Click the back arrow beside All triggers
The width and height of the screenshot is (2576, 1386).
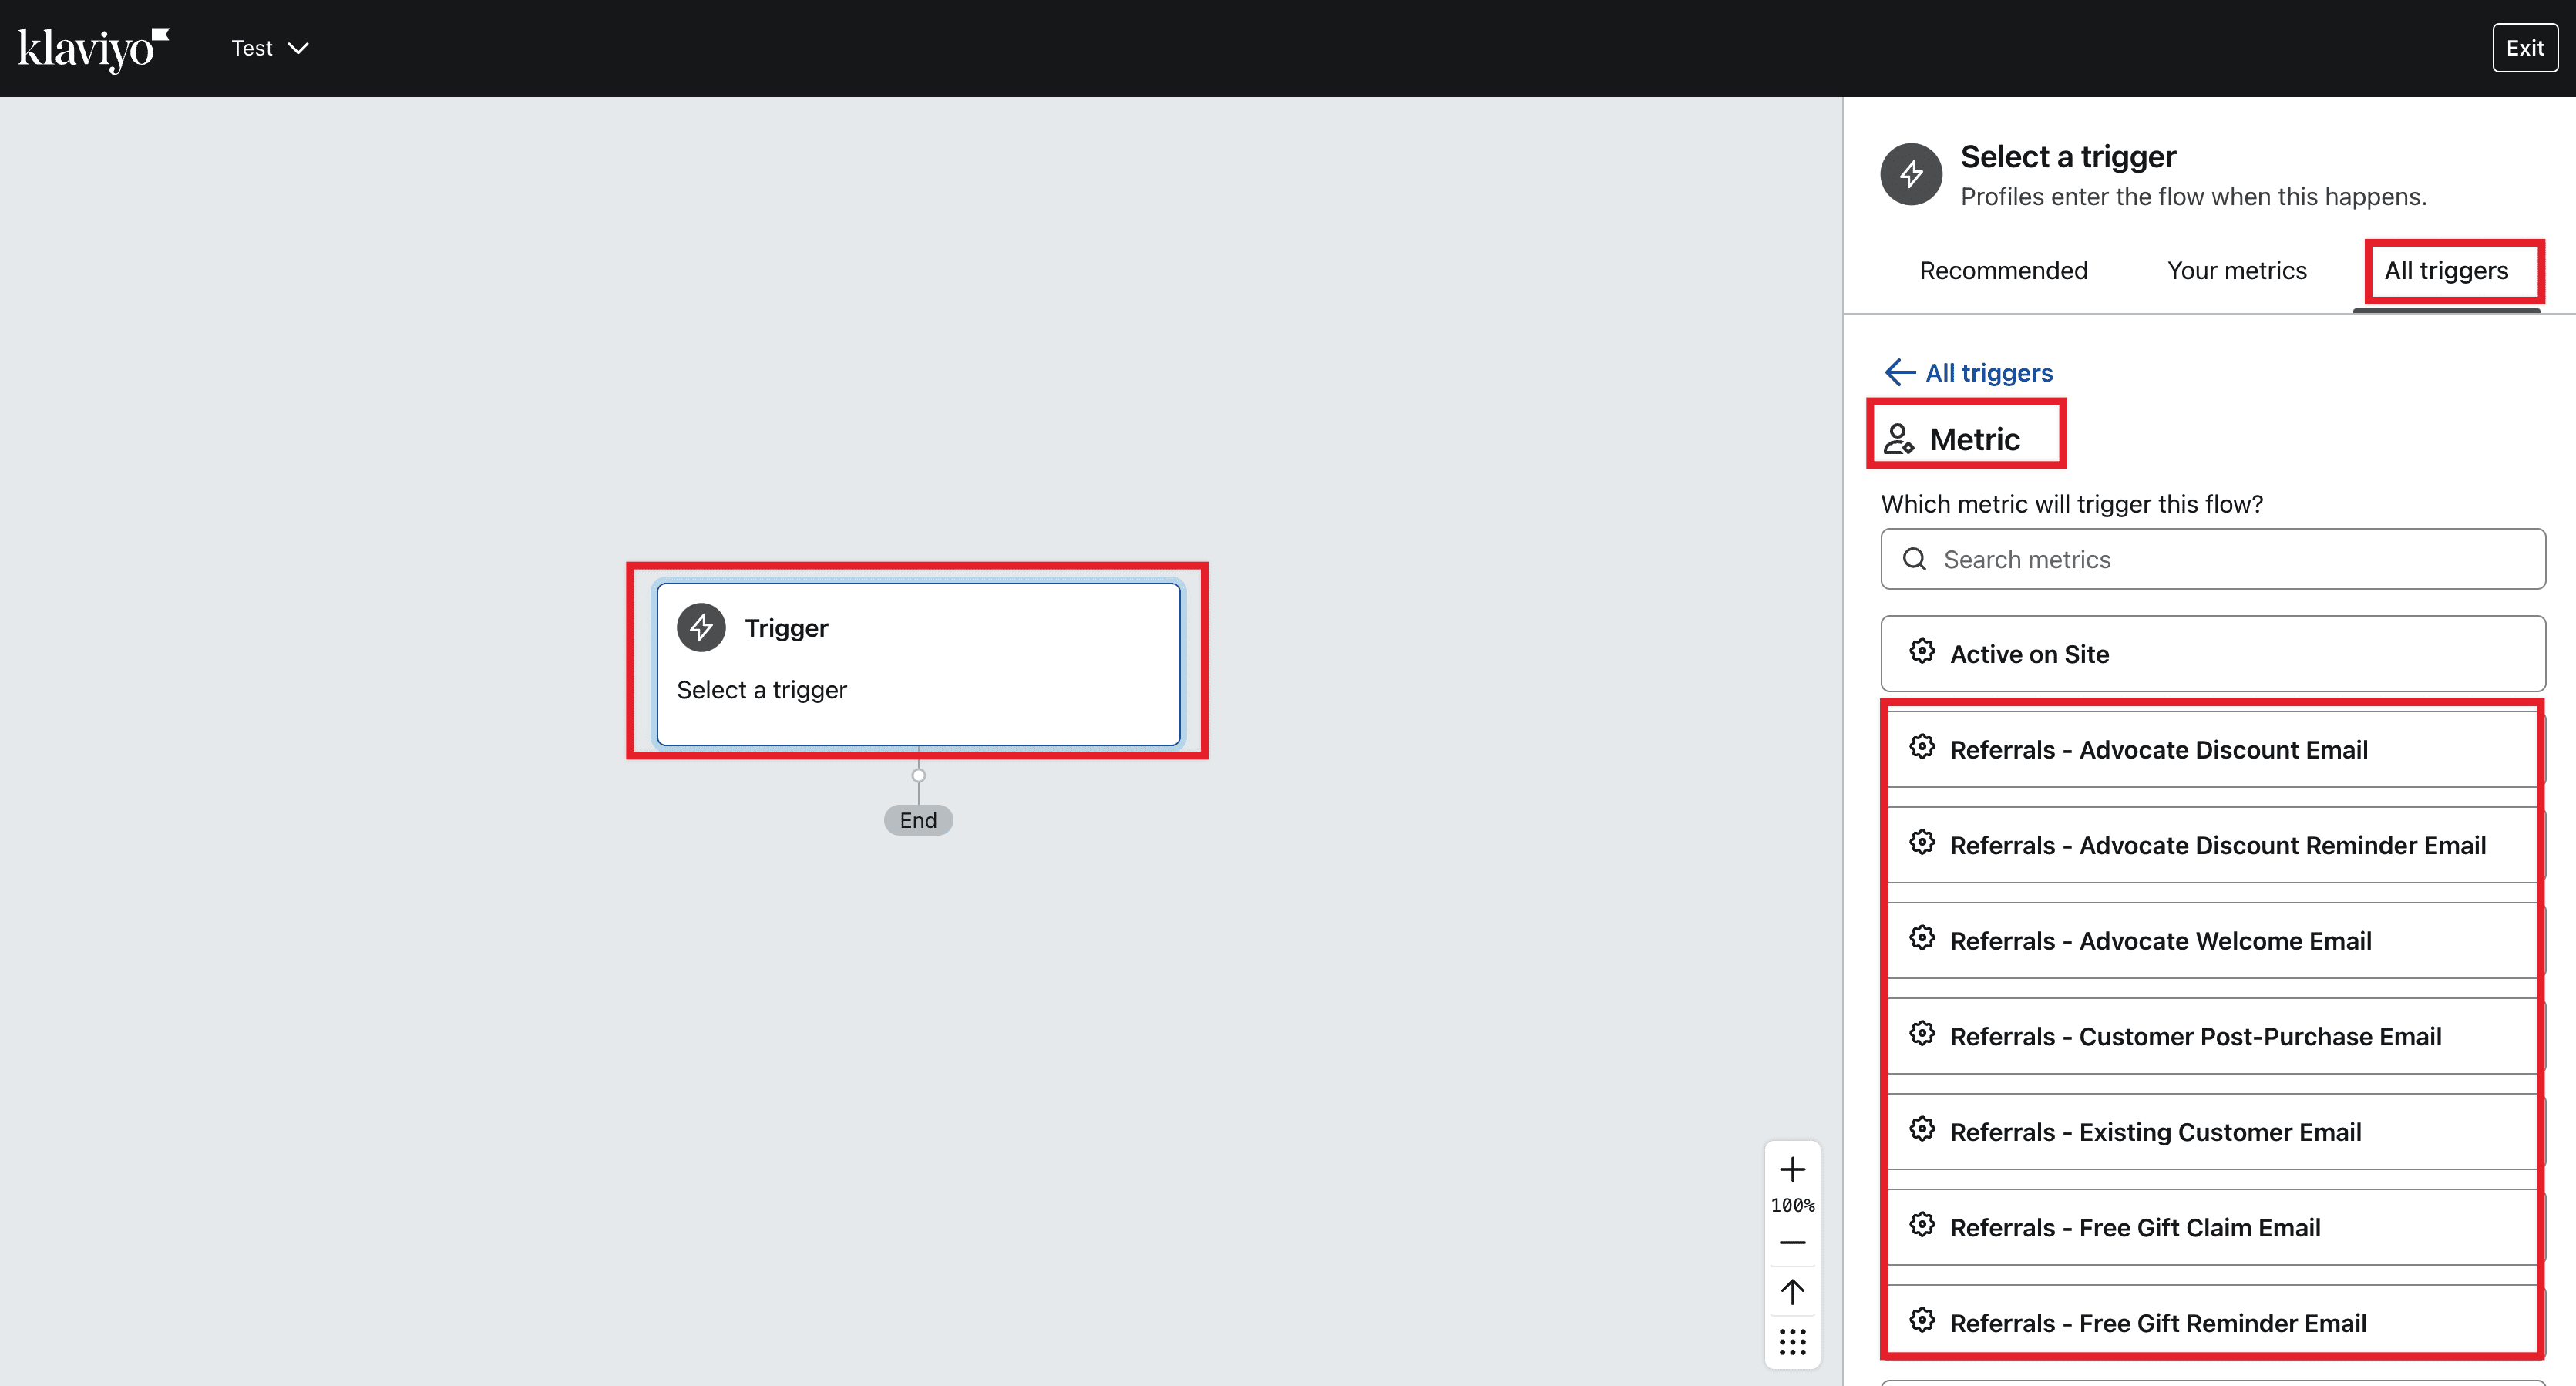click(1899, 373)
